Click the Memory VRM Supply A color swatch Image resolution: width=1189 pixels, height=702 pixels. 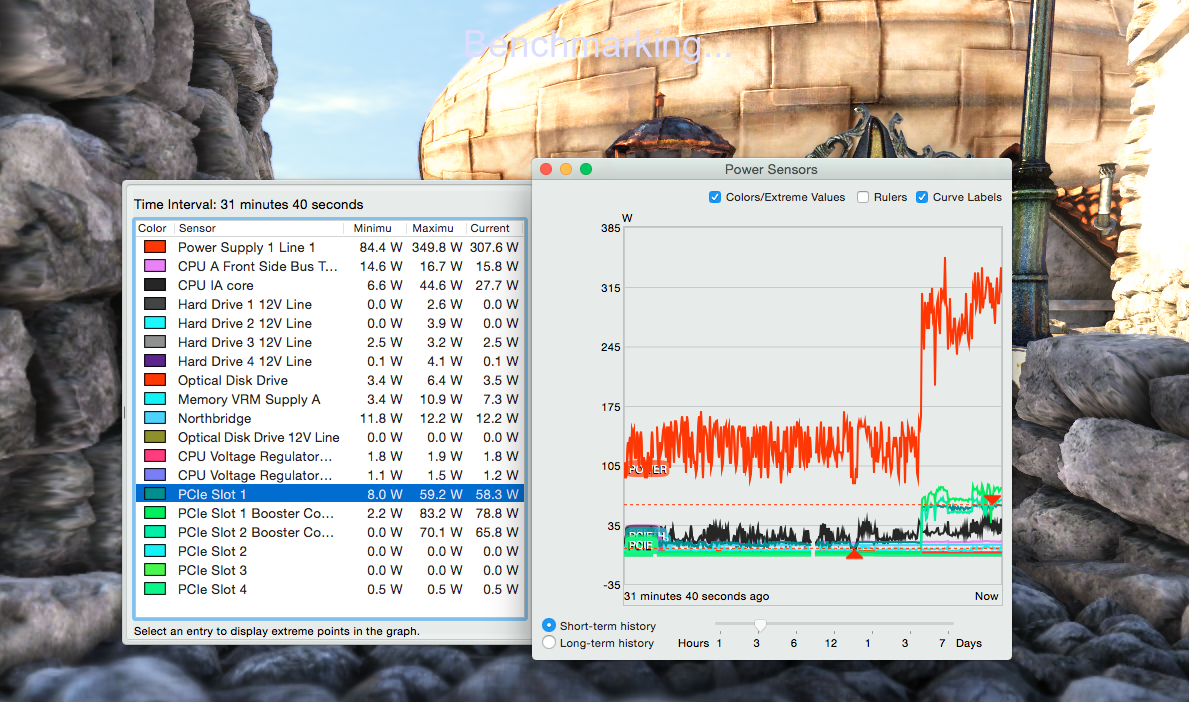[155, 398]
